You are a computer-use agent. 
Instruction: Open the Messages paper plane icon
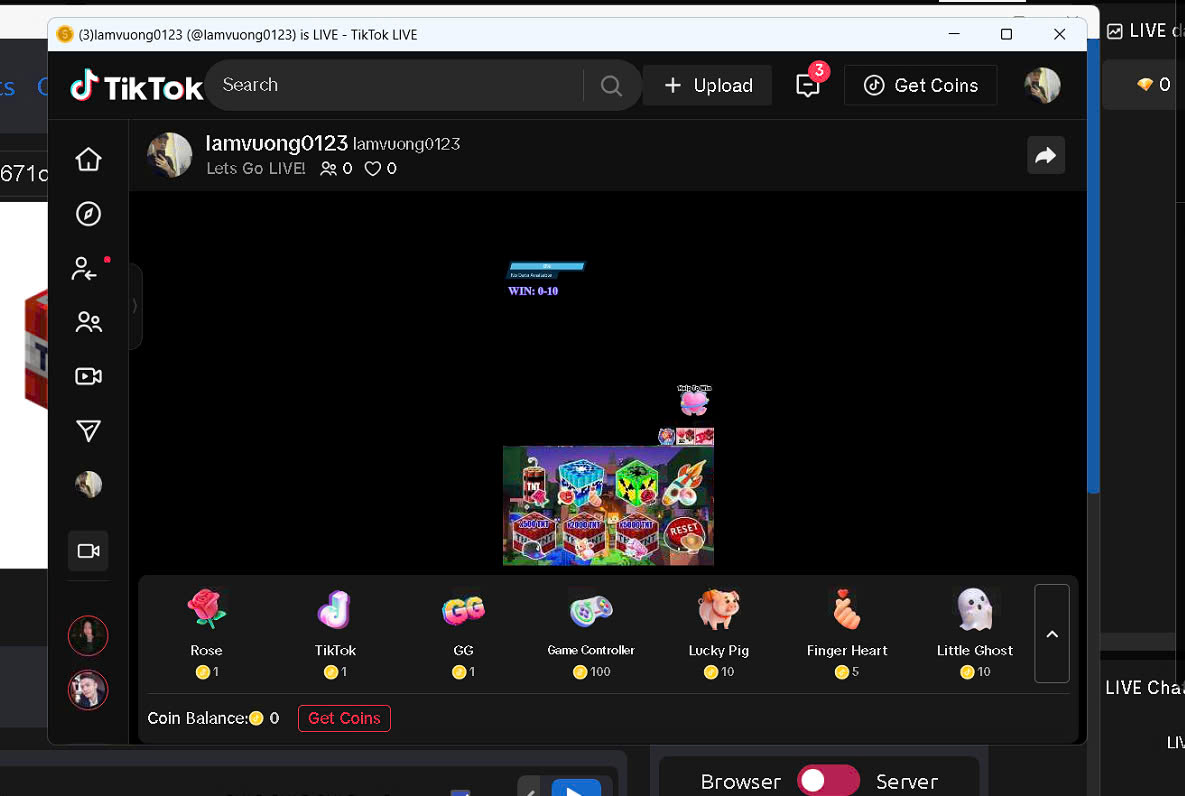click(88, 430)
